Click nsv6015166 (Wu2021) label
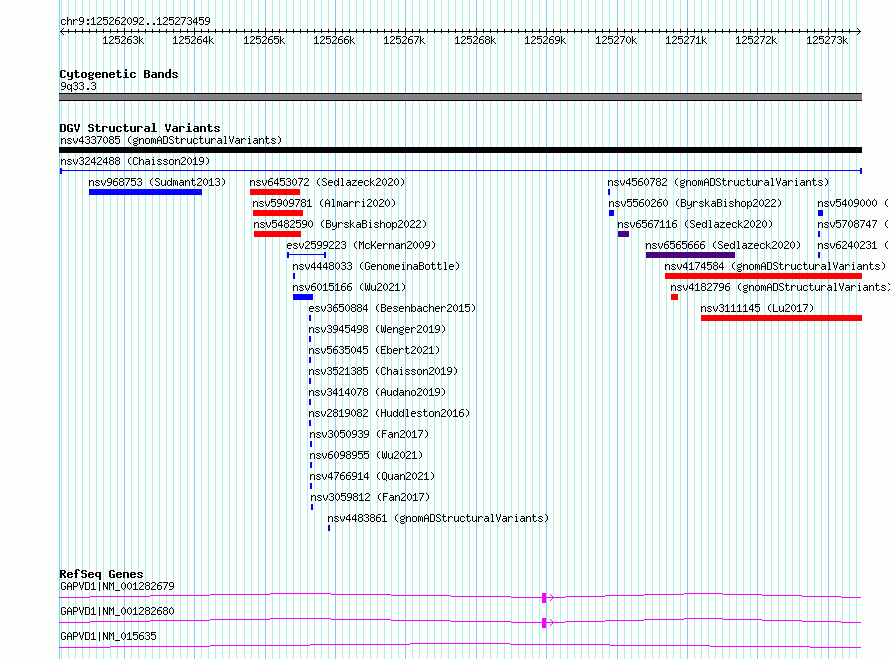The width and height of the screenshot is (890, 659). tap(349, 287)
